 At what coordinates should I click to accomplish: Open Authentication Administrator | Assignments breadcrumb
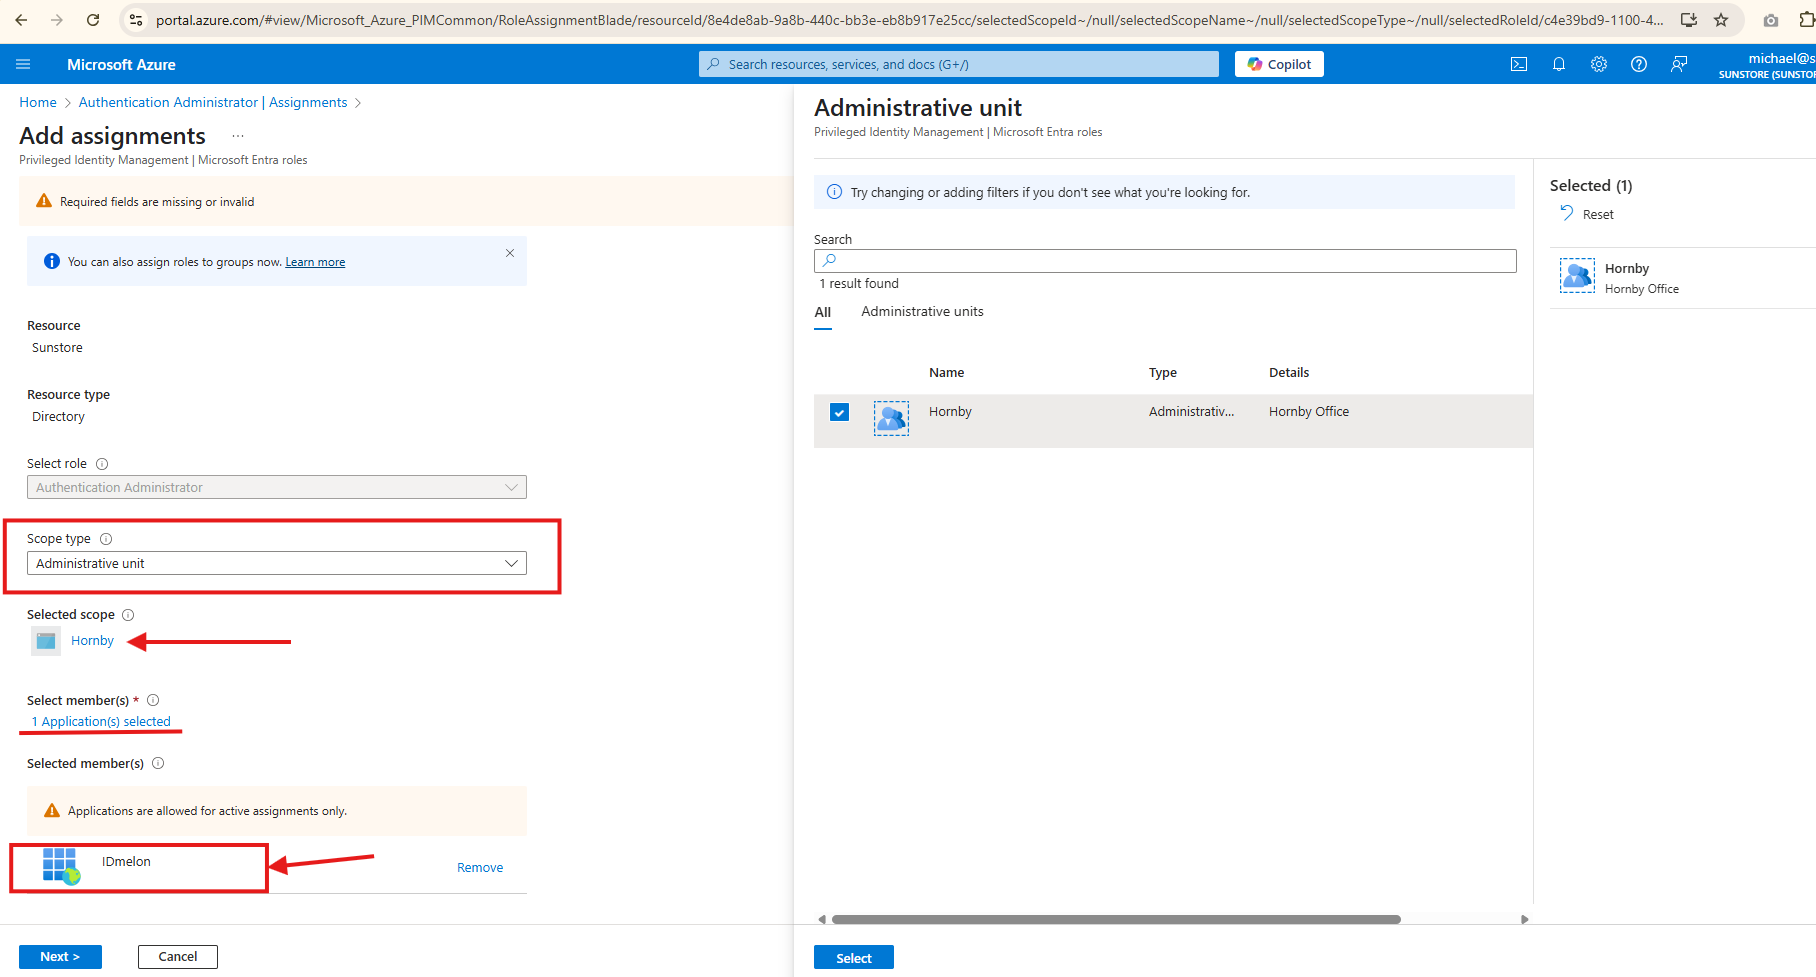coord(213,102)
